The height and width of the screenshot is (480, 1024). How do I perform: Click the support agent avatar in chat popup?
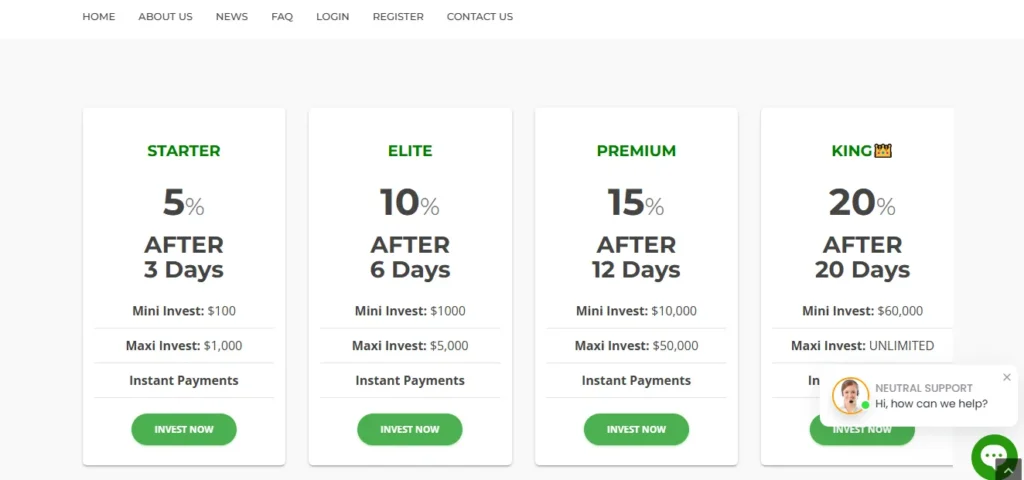point(850,396)
